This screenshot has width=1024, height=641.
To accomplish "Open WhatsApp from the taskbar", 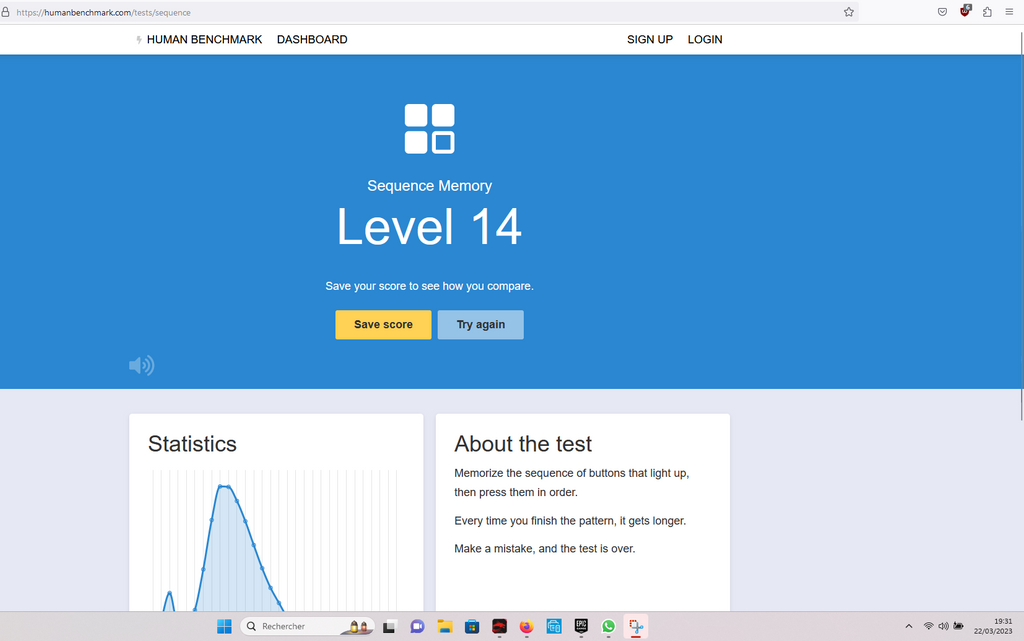I will tap(608, 626).
